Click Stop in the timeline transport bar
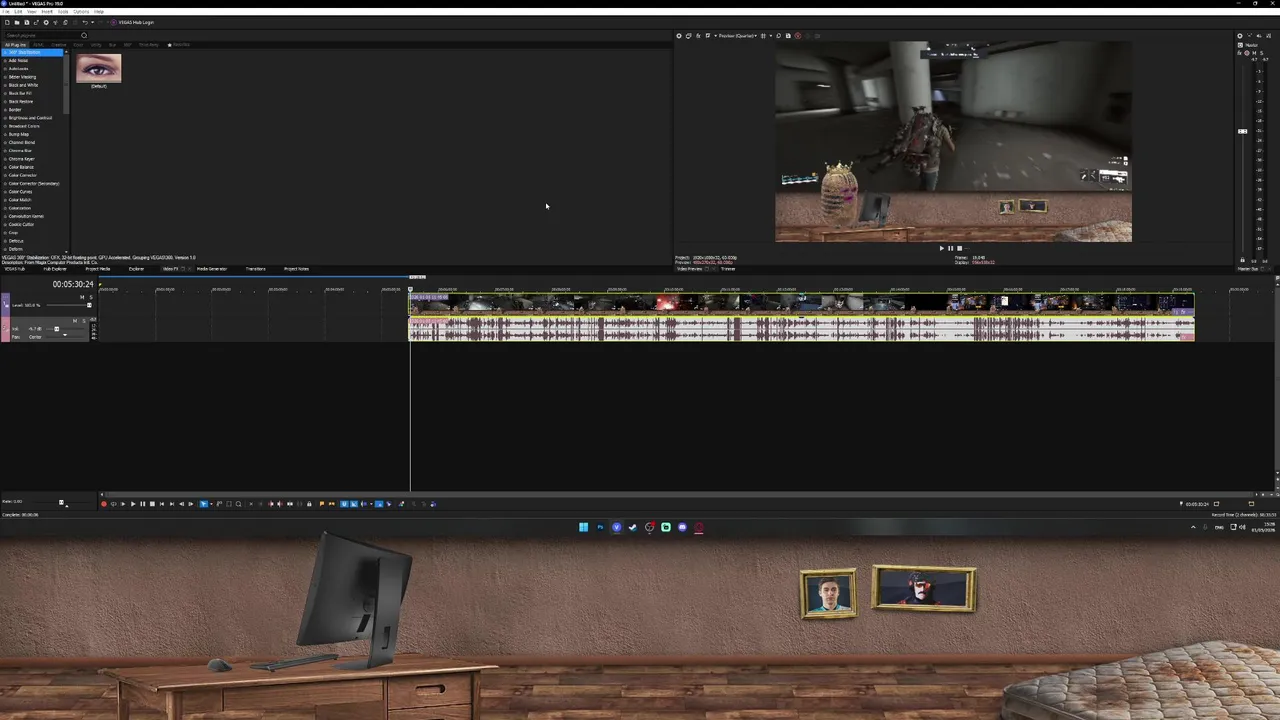 point(152,504)
